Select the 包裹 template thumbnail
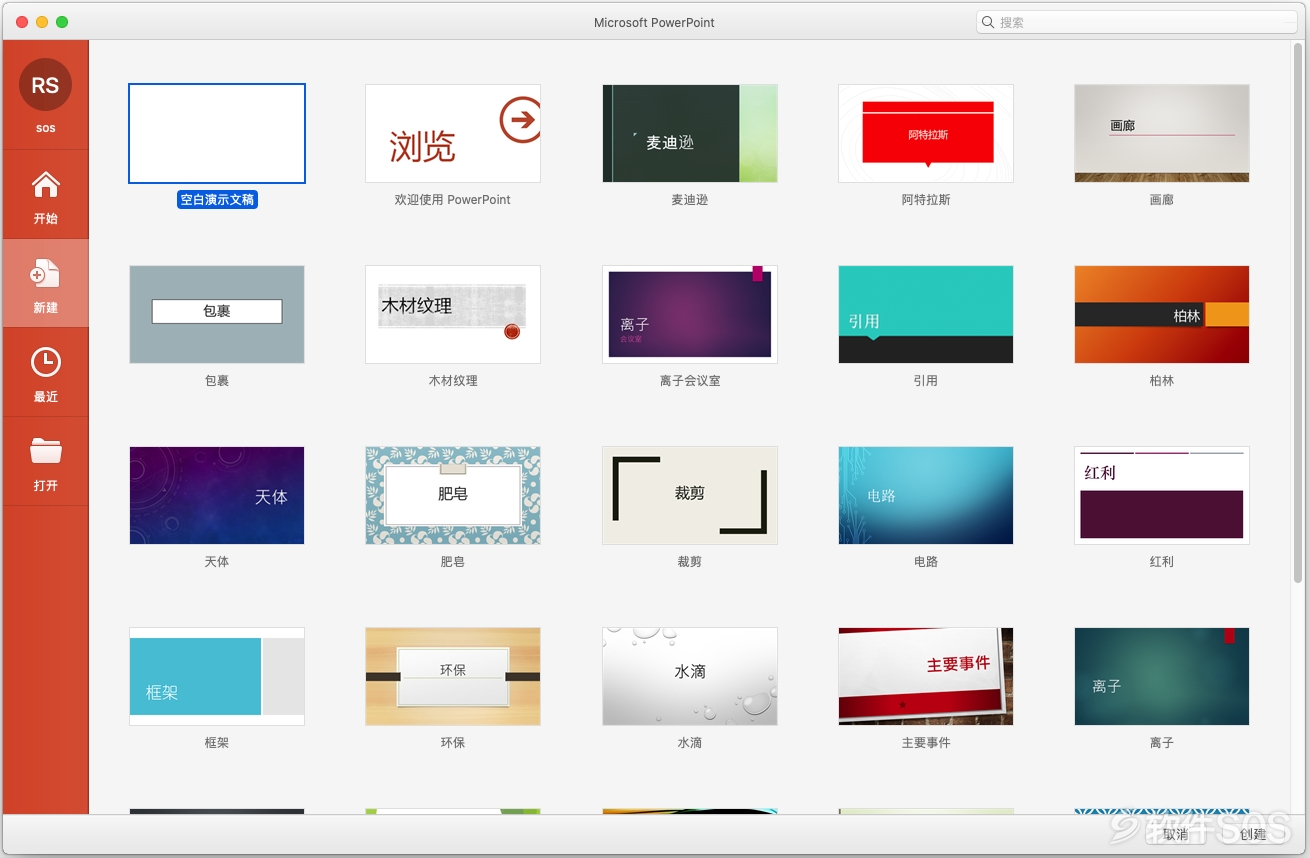 pyautogui.click(x=217, y=315)
